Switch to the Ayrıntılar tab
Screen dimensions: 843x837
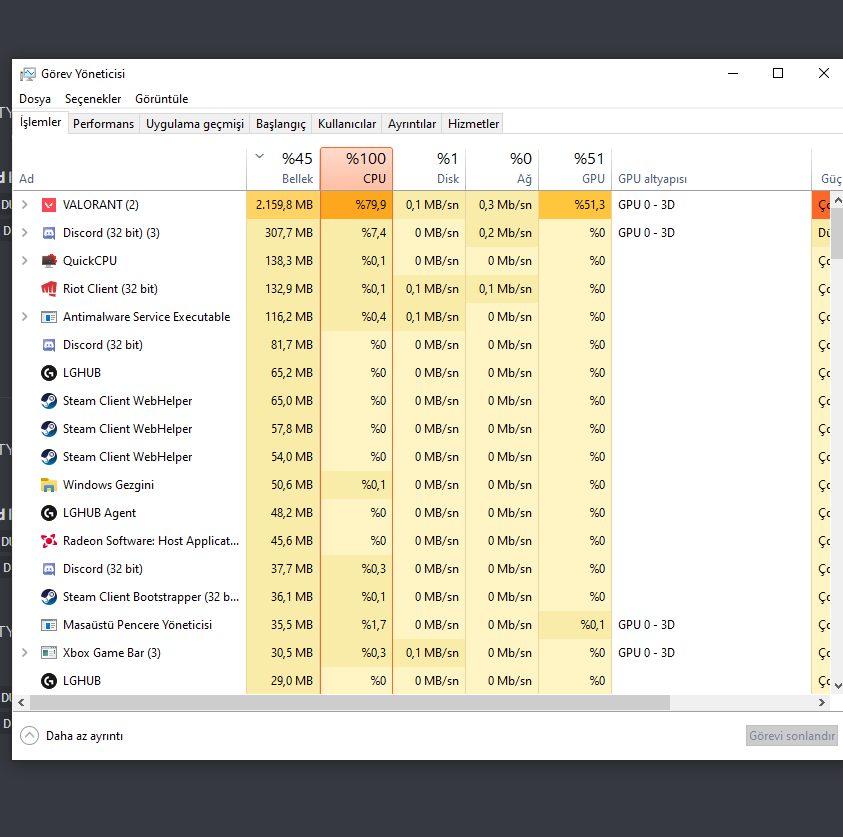point(412,124)
